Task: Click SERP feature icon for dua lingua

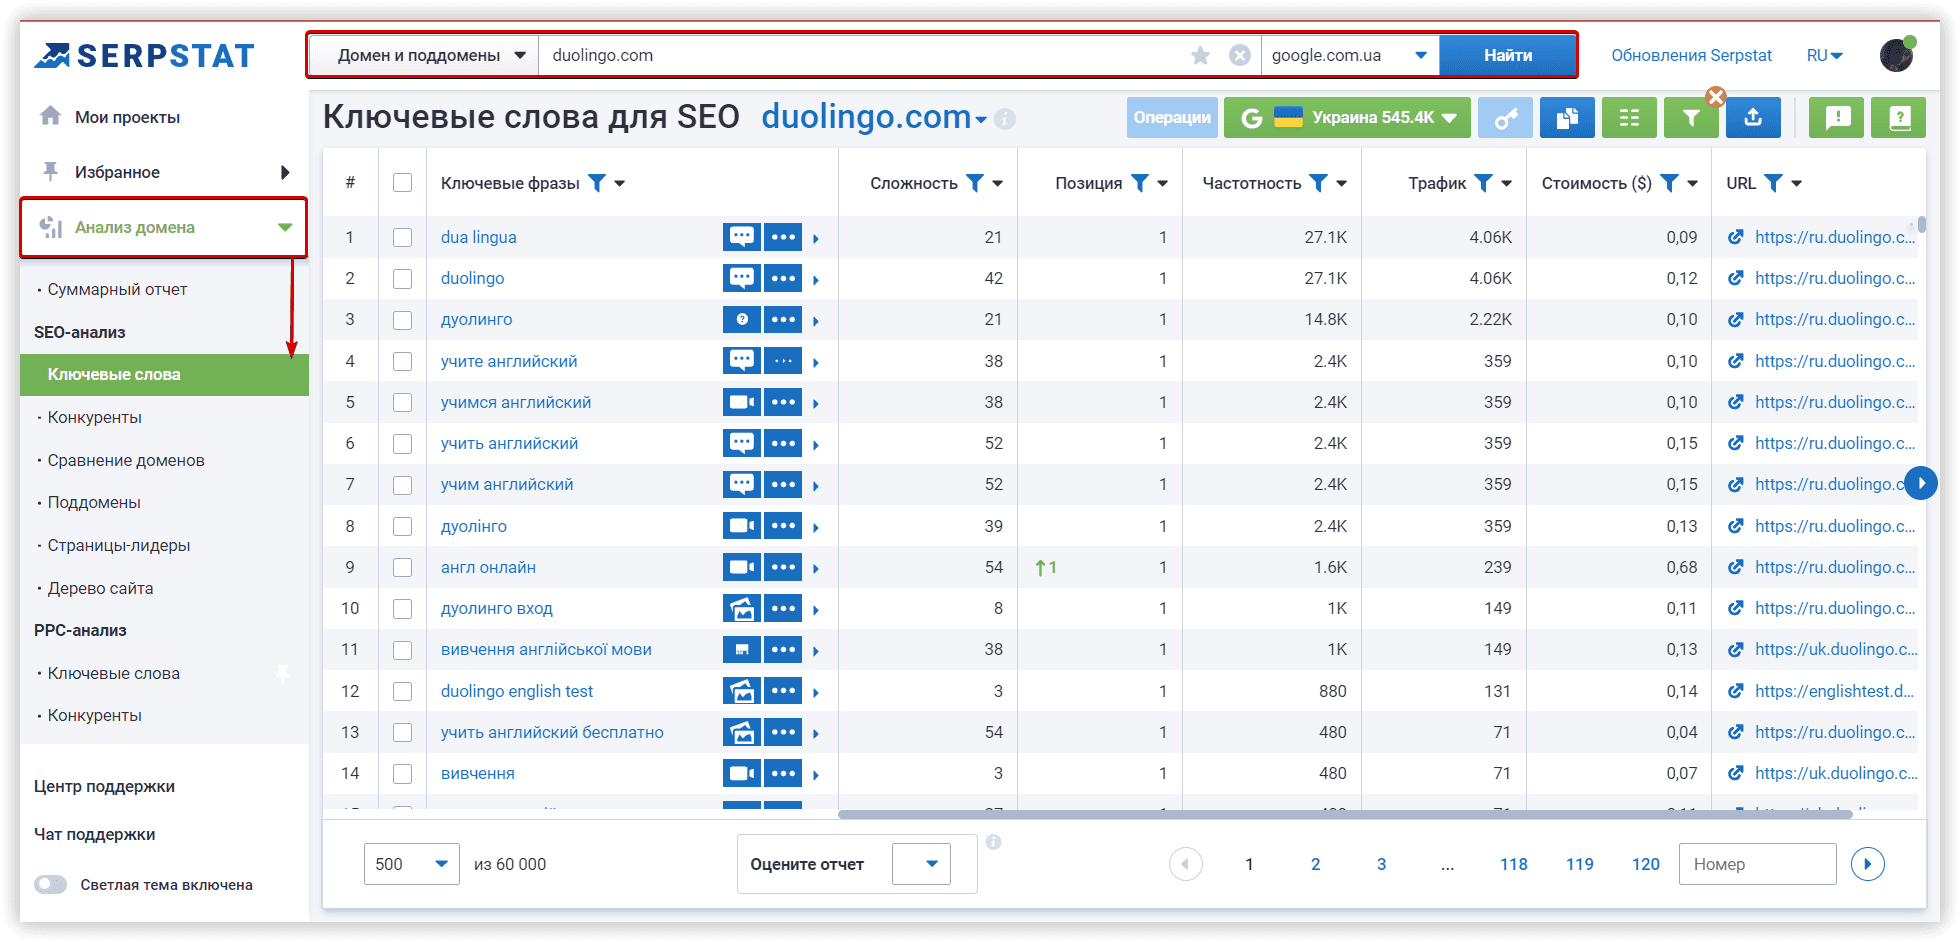Action: coord(742,237)
